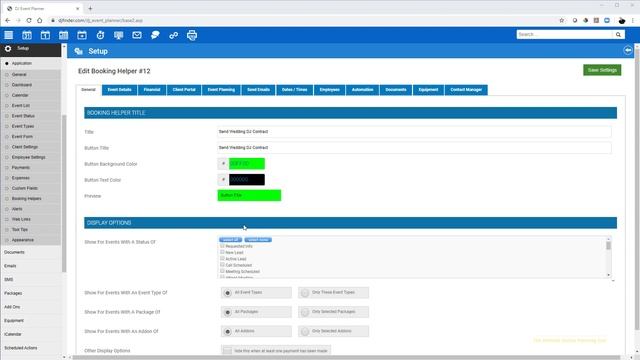This screenshot has height=360, width=640.
Task: Switch to the Client Portal tab
Action: tap(184, 90)
